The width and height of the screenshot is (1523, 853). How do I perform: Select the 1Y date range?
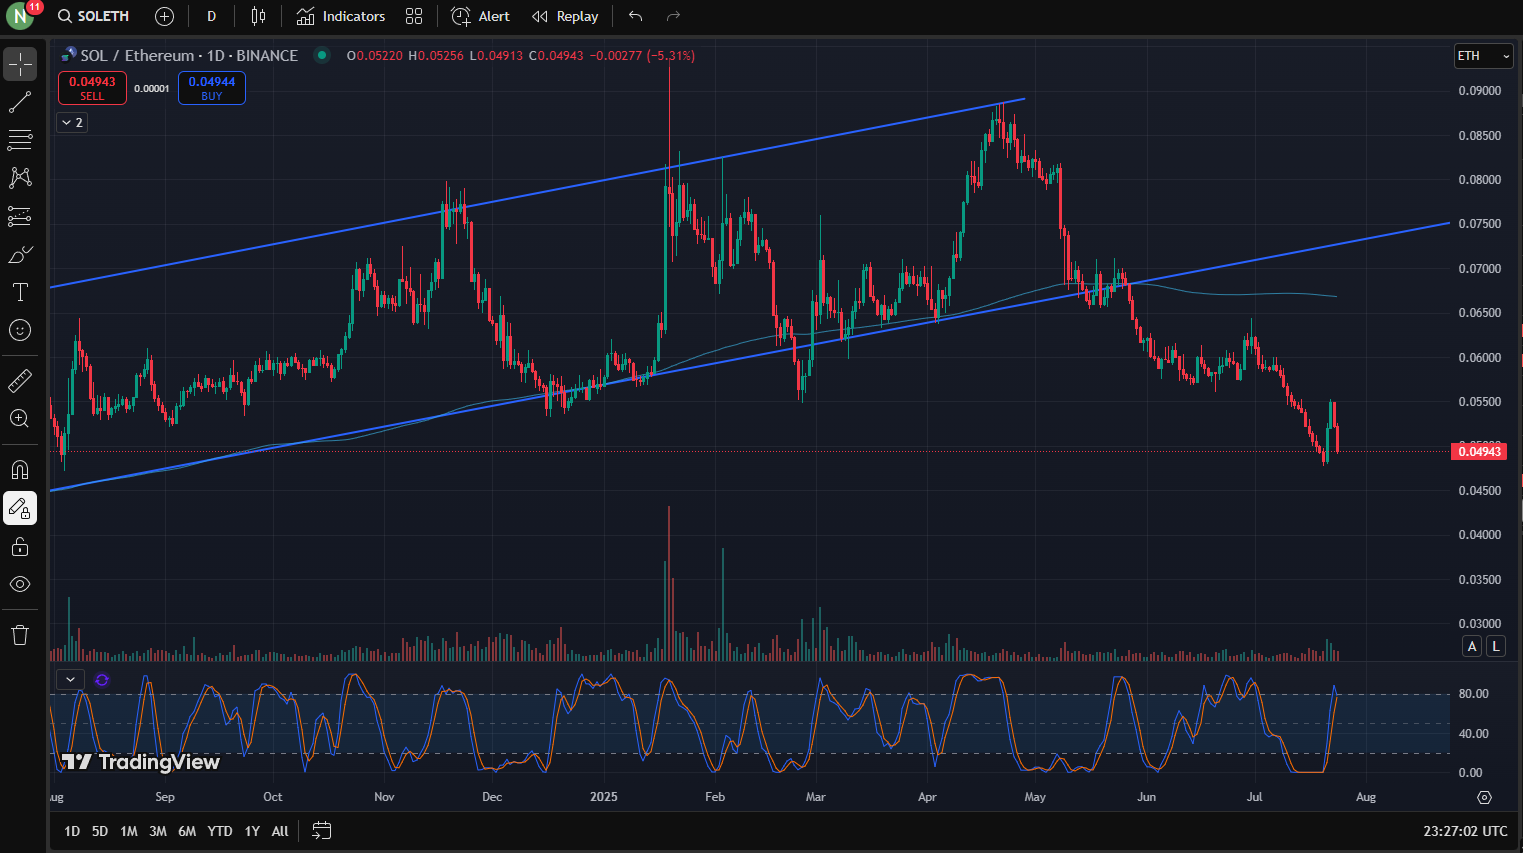pyautogui.click(x=252, y=831)
